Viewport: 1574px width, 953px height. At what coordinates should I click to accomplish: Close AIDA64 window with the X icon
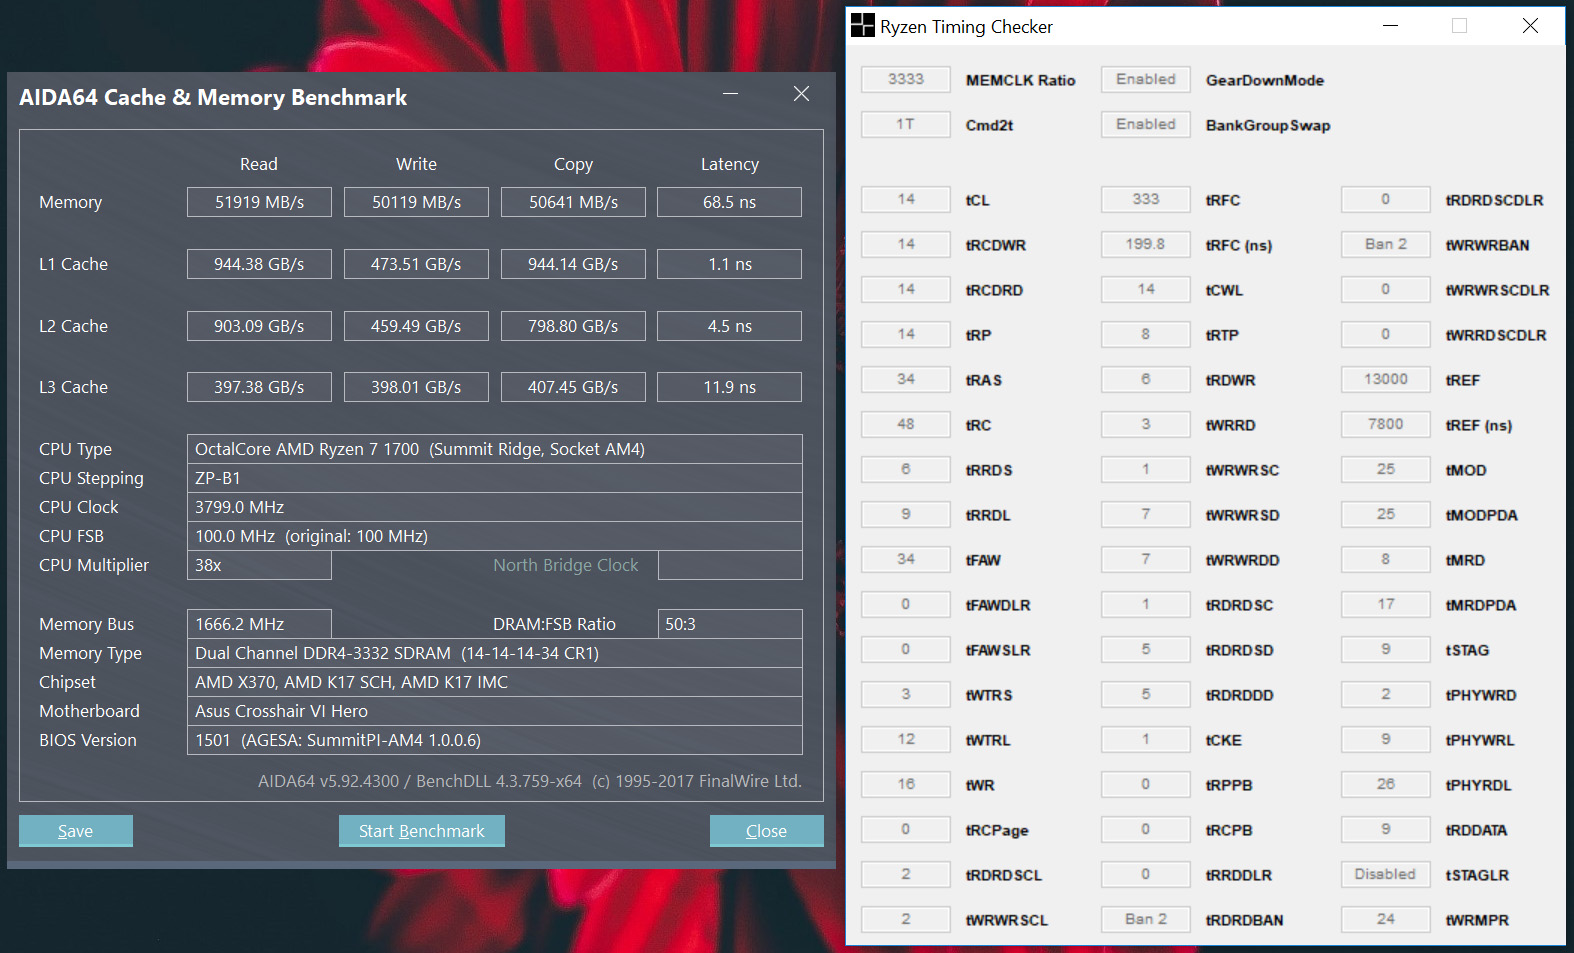click(x=801, y=94)
